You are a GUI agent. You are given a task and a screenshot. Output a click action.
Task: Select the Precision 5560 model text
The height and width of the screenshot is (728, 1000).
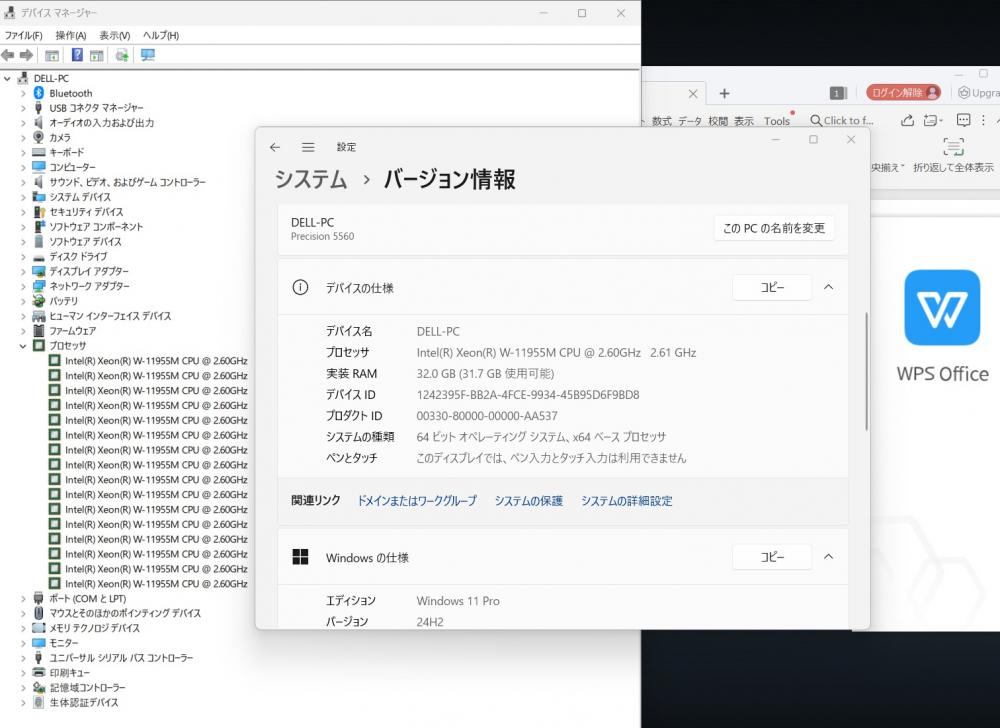click(322, 237)
